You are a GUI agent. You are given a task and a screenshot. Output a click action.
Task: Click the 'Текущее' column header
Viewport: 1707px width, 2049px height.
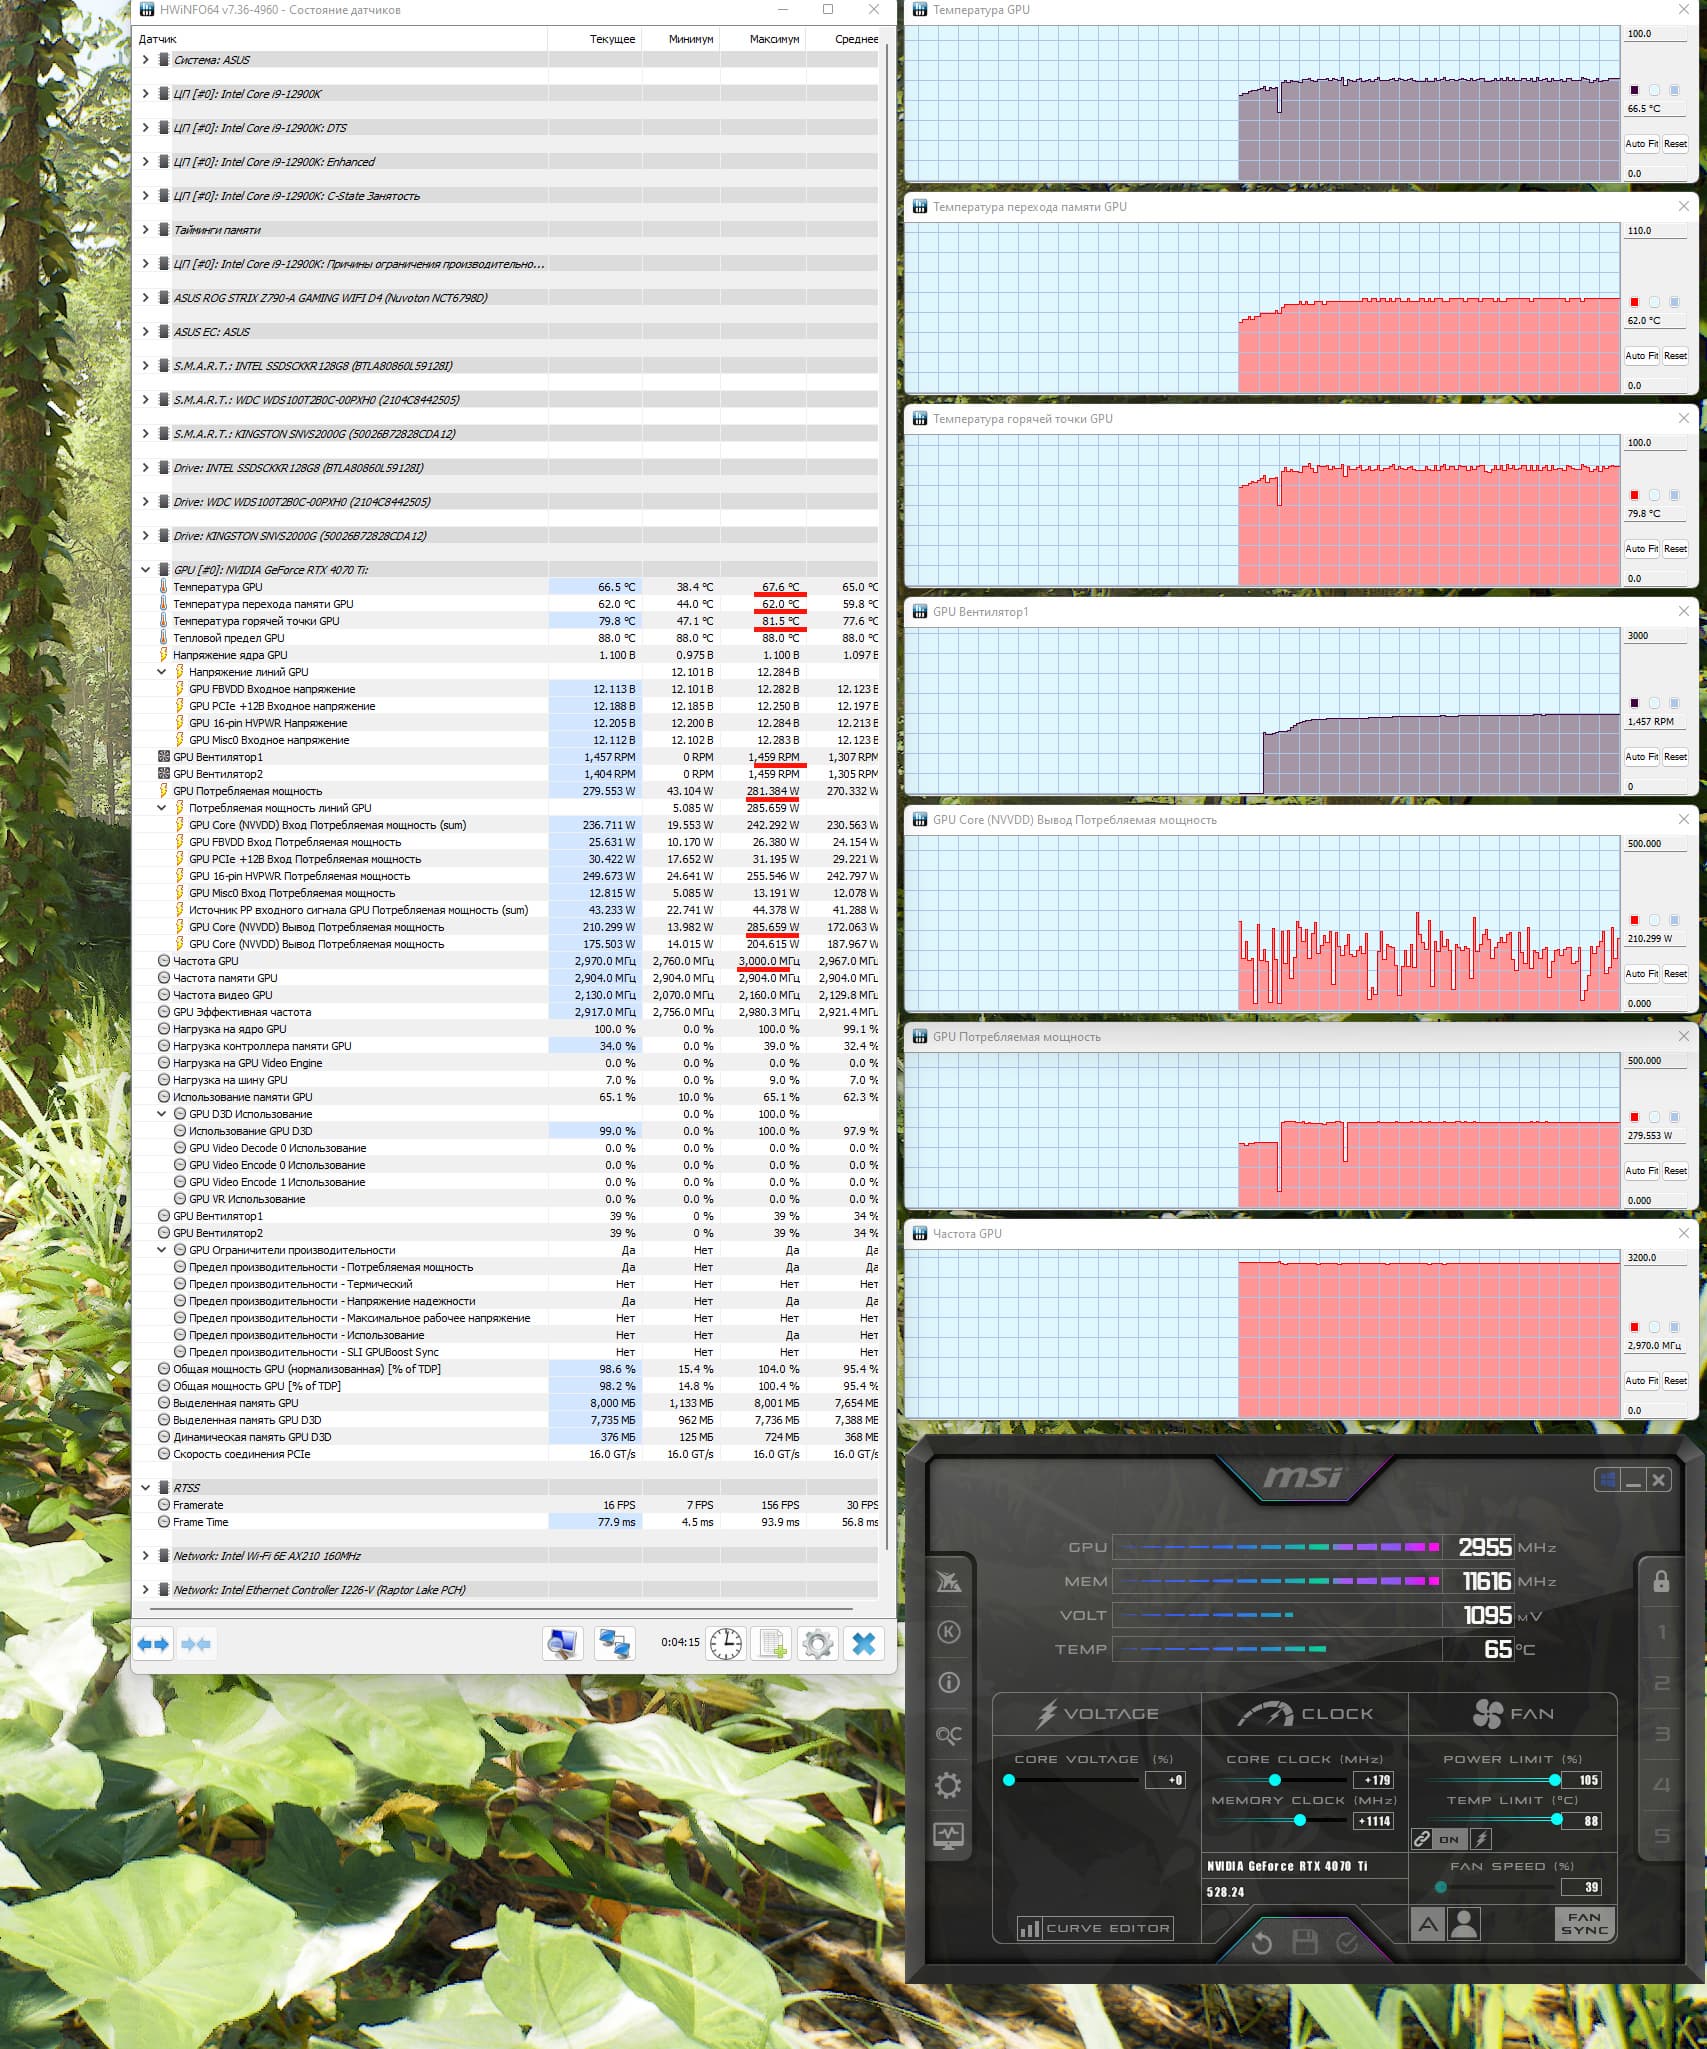coord(595,39)
